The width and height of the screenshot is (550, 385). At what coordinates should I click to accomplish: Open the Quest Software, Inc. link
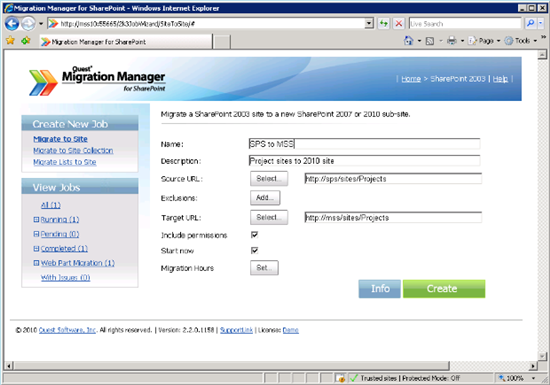pos(67,330)
